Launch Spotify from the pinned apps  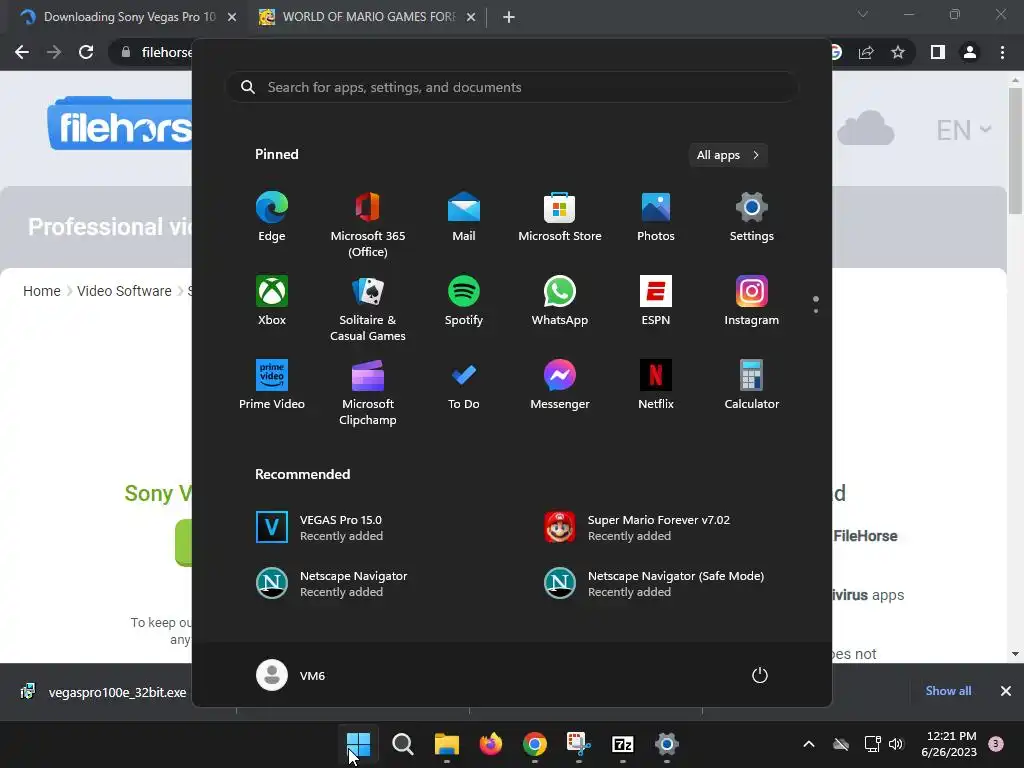point(464,301)
